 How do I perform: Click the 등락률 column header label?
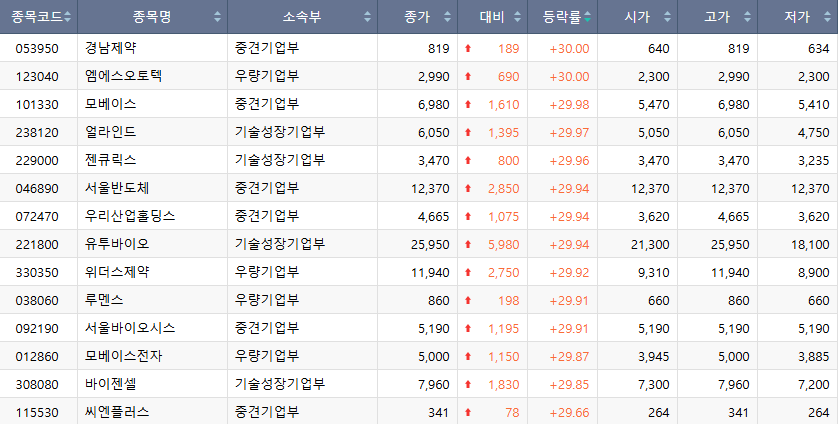[562, 17]
